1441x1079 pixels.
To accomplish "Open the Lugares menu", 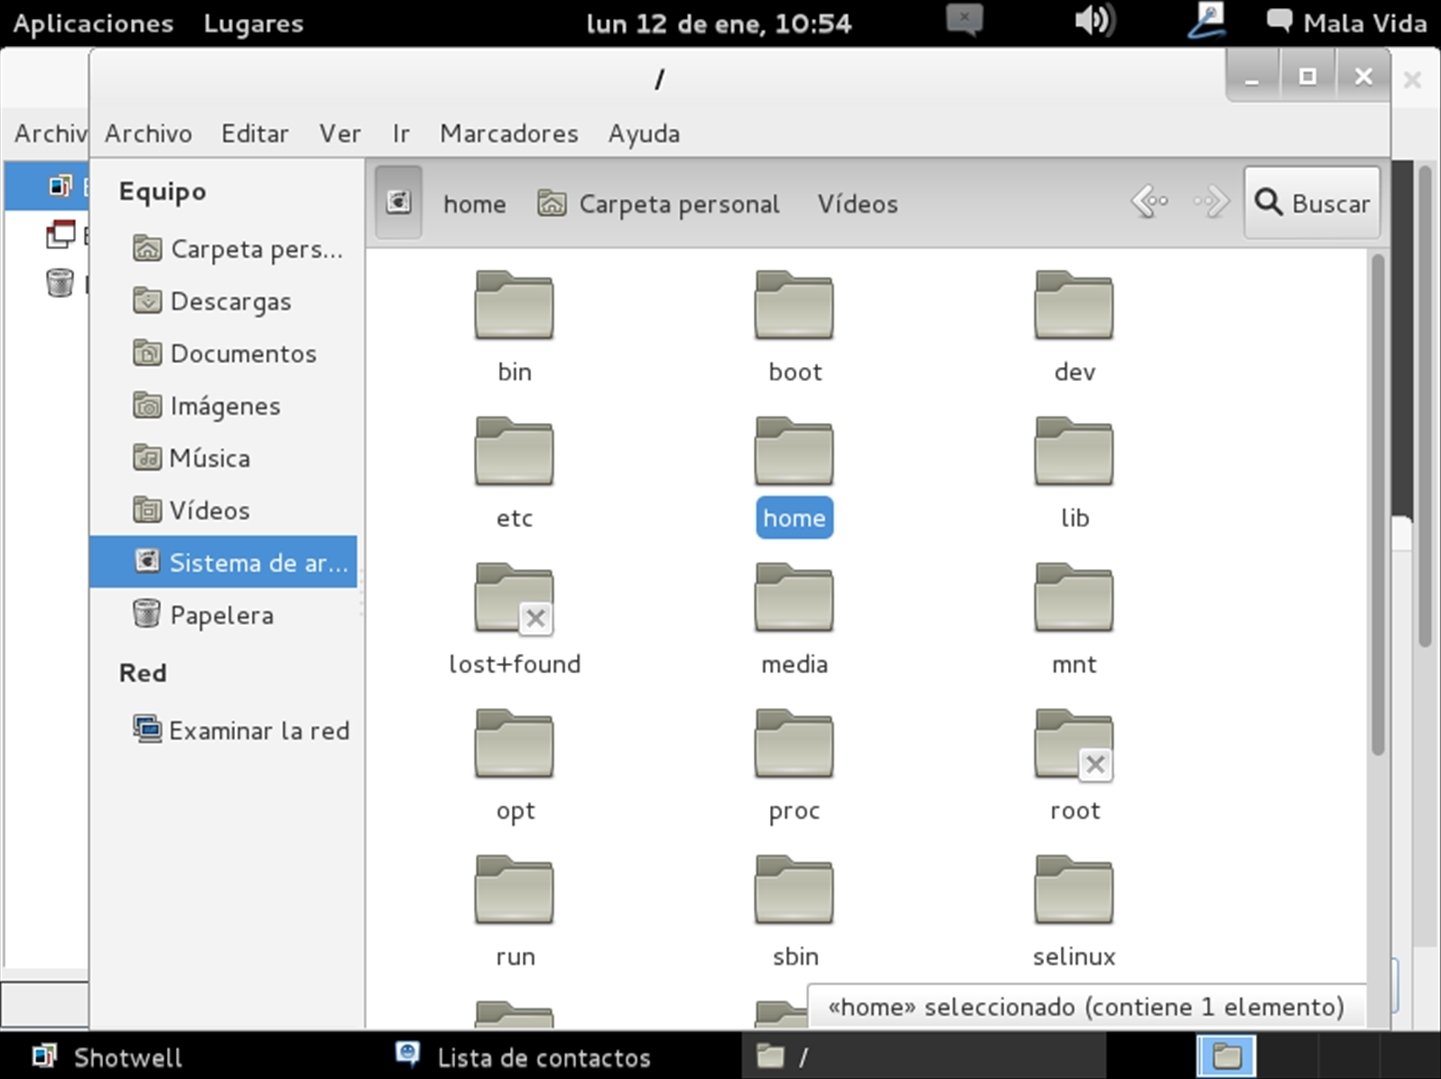I will point(253,23).
